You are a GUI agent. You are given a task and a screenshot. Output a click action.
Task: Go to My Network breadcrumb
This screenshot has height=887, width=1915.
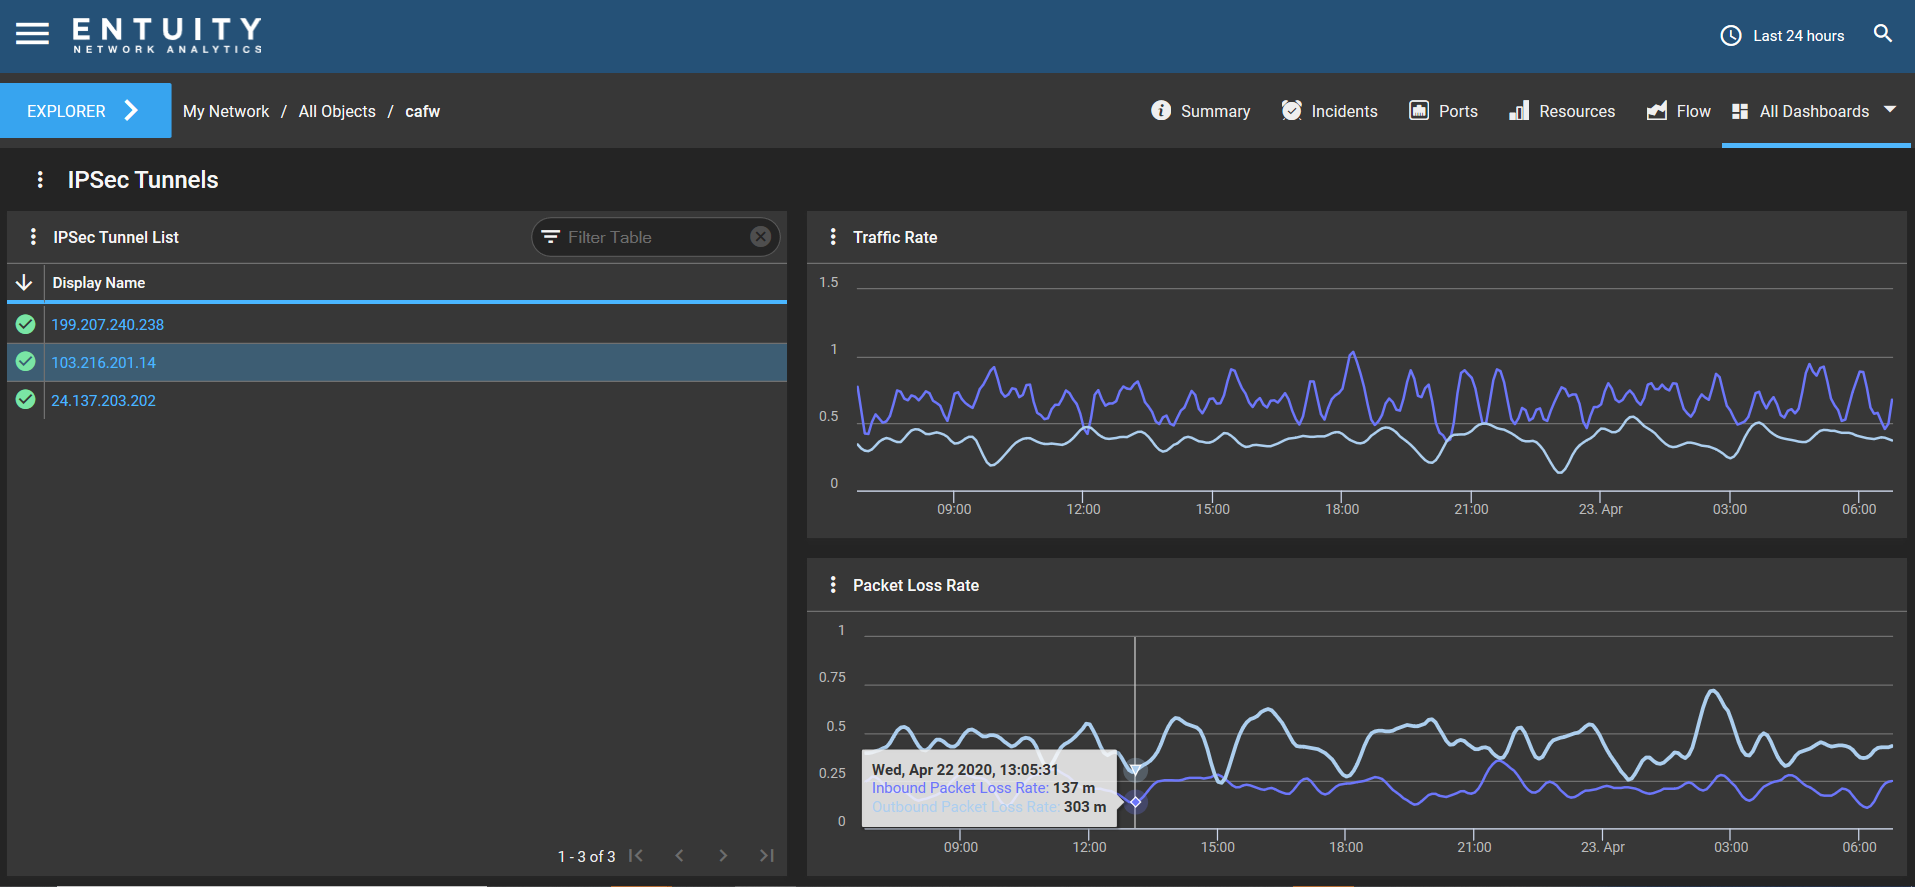click(x=226, y=111)
